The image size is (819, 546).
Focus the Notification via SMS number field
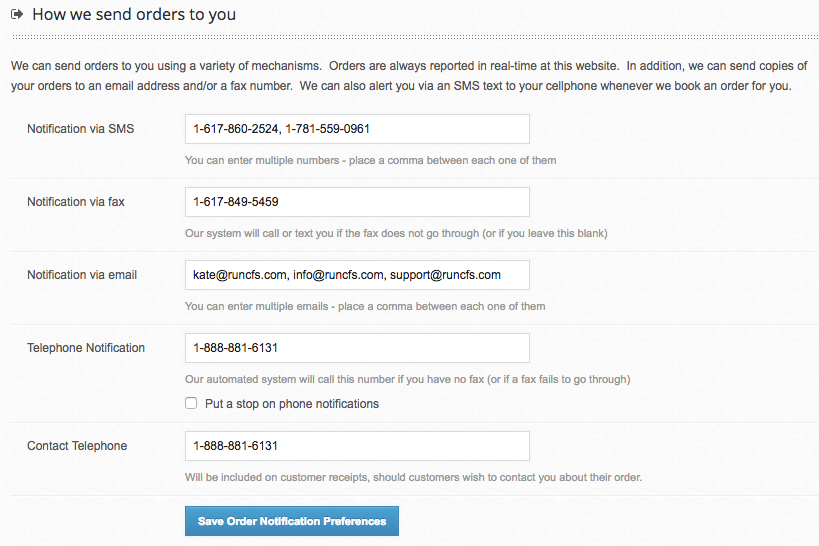pos(357,129)
